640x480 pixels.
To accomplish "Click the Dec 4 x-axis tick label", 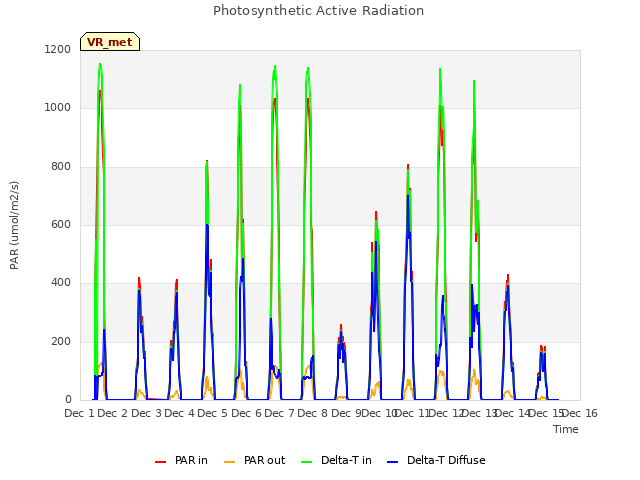I will tap(179, 413).
